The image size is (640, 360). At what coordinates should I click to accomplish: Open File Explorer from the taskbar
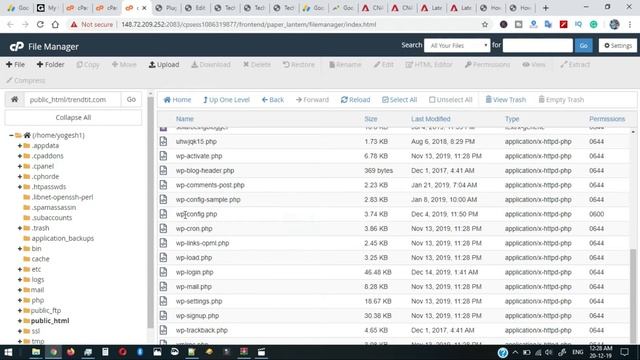[36, 352]
